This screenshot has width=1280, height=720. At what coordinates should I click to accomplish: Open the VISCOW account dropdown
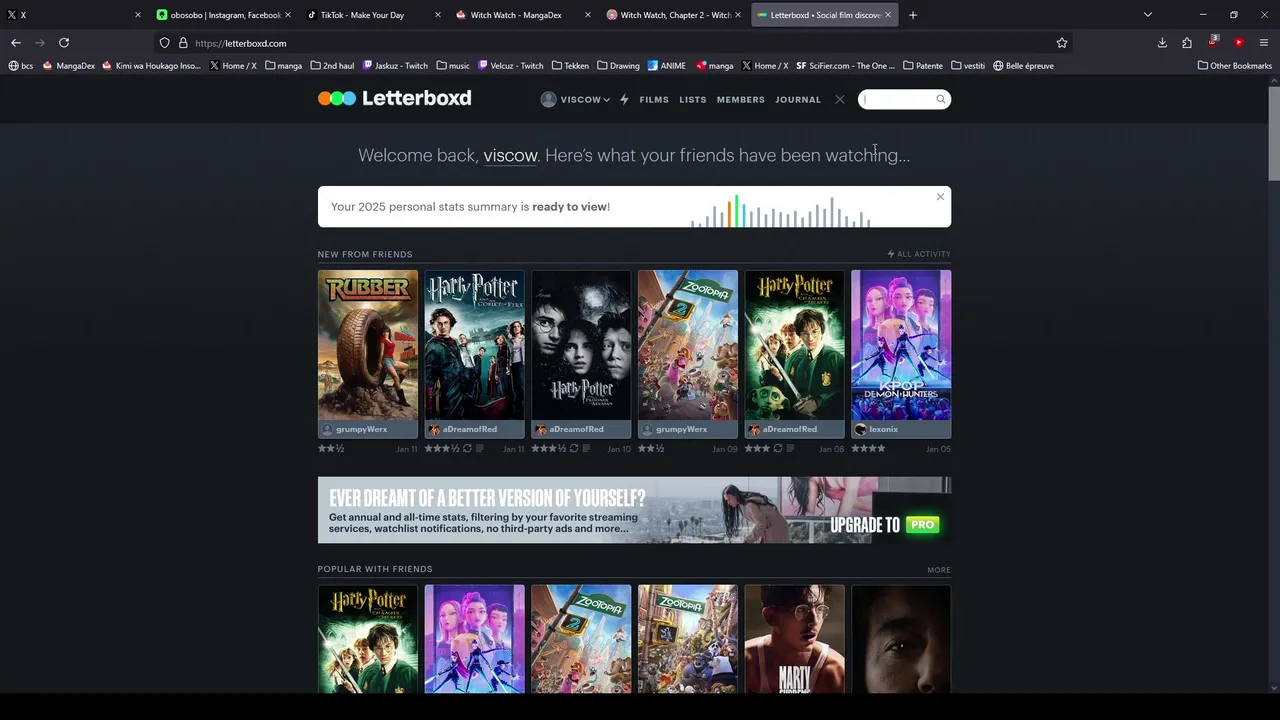[585, 99]
